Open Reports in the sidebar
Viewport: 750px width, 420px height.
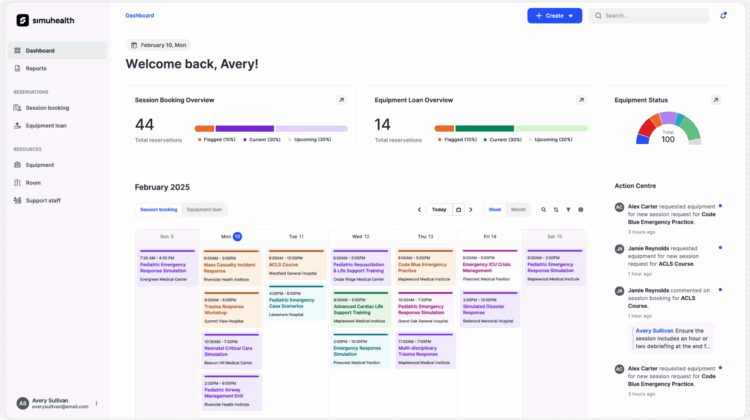point(36,68)
